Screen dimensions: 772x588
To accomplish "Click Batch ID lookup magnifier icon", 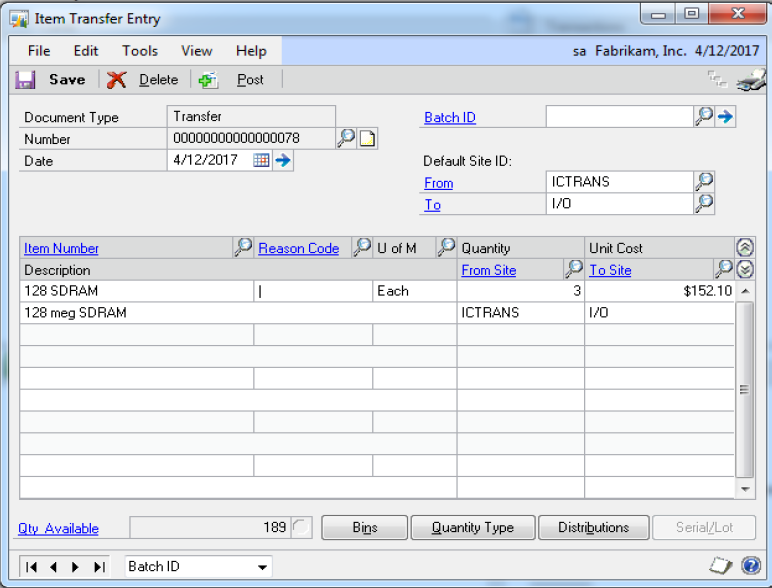I will click(704, 117).
